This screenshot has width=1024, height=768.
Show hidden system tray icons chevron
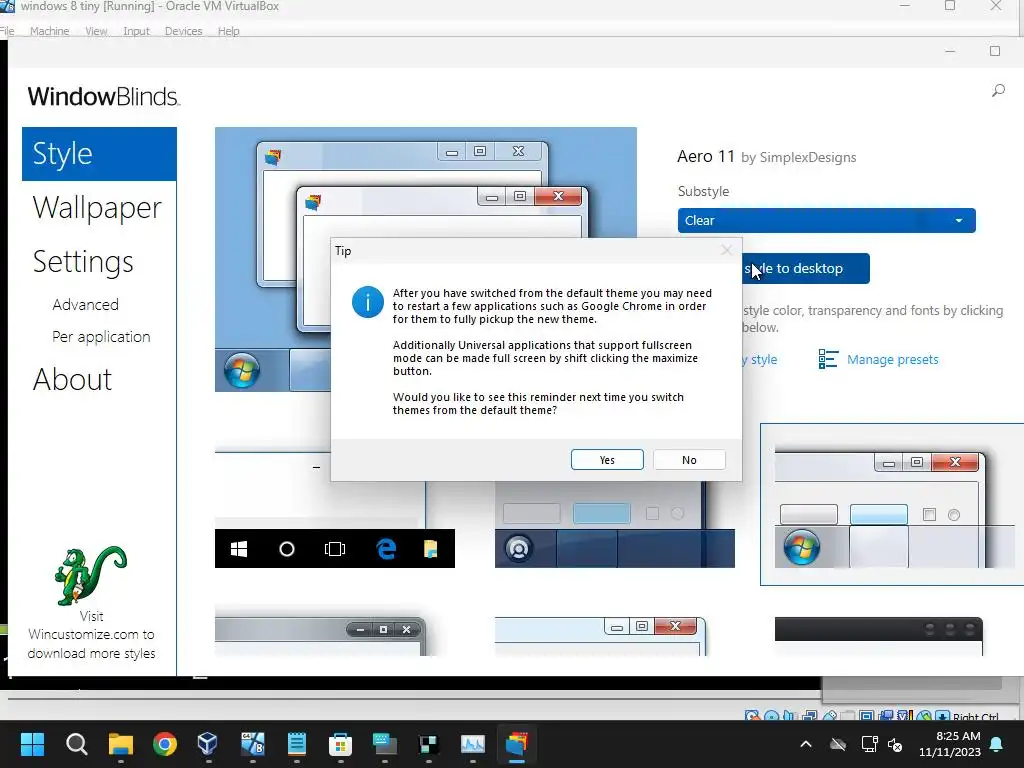(x=806, y=744)
